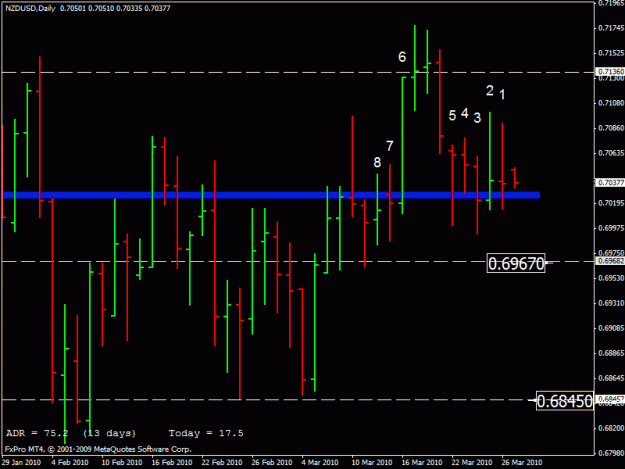Click the 10 Feb 2010 date label
Image resolution: width=625 pixels, height=469 pixels.
(122, 462)
